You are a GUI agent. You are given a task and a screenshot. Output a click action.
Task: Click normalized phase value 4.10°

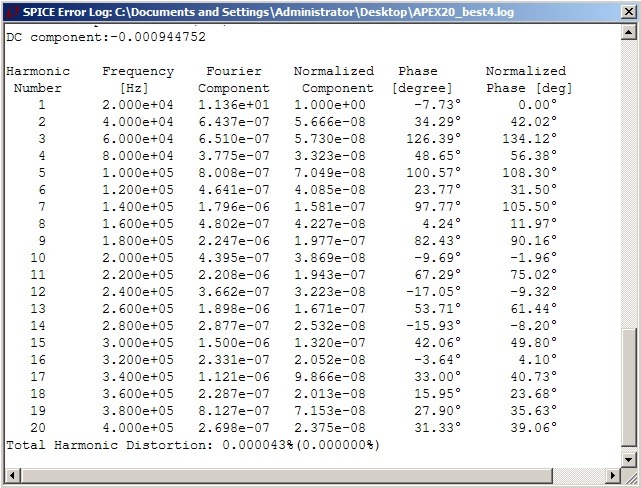coord(538,360)
